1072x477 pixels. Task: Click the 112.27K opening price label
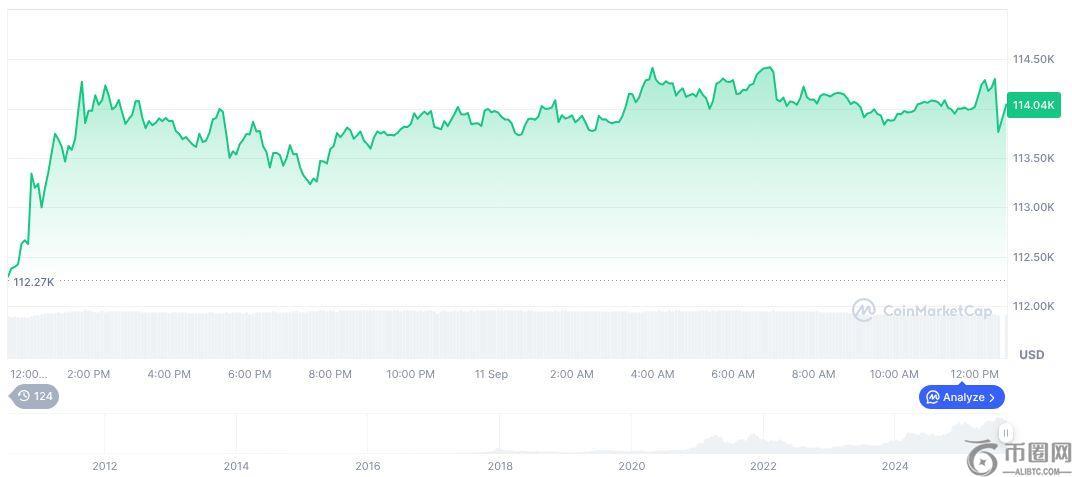[x=34, y=282]
